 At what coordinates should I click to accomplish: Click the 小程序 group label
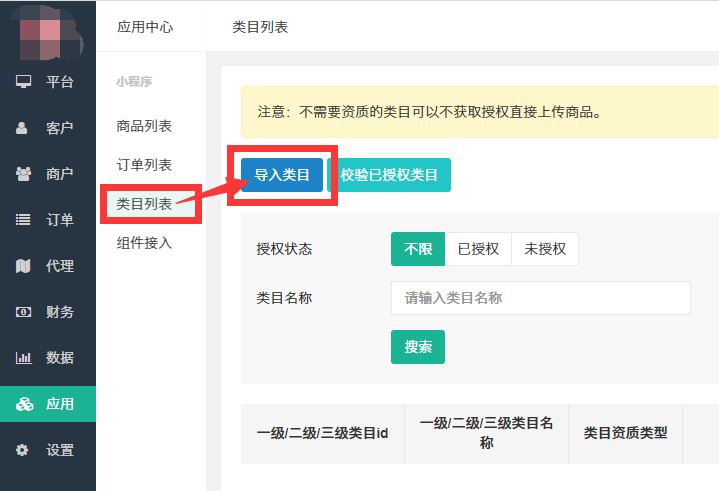[134, 82]
